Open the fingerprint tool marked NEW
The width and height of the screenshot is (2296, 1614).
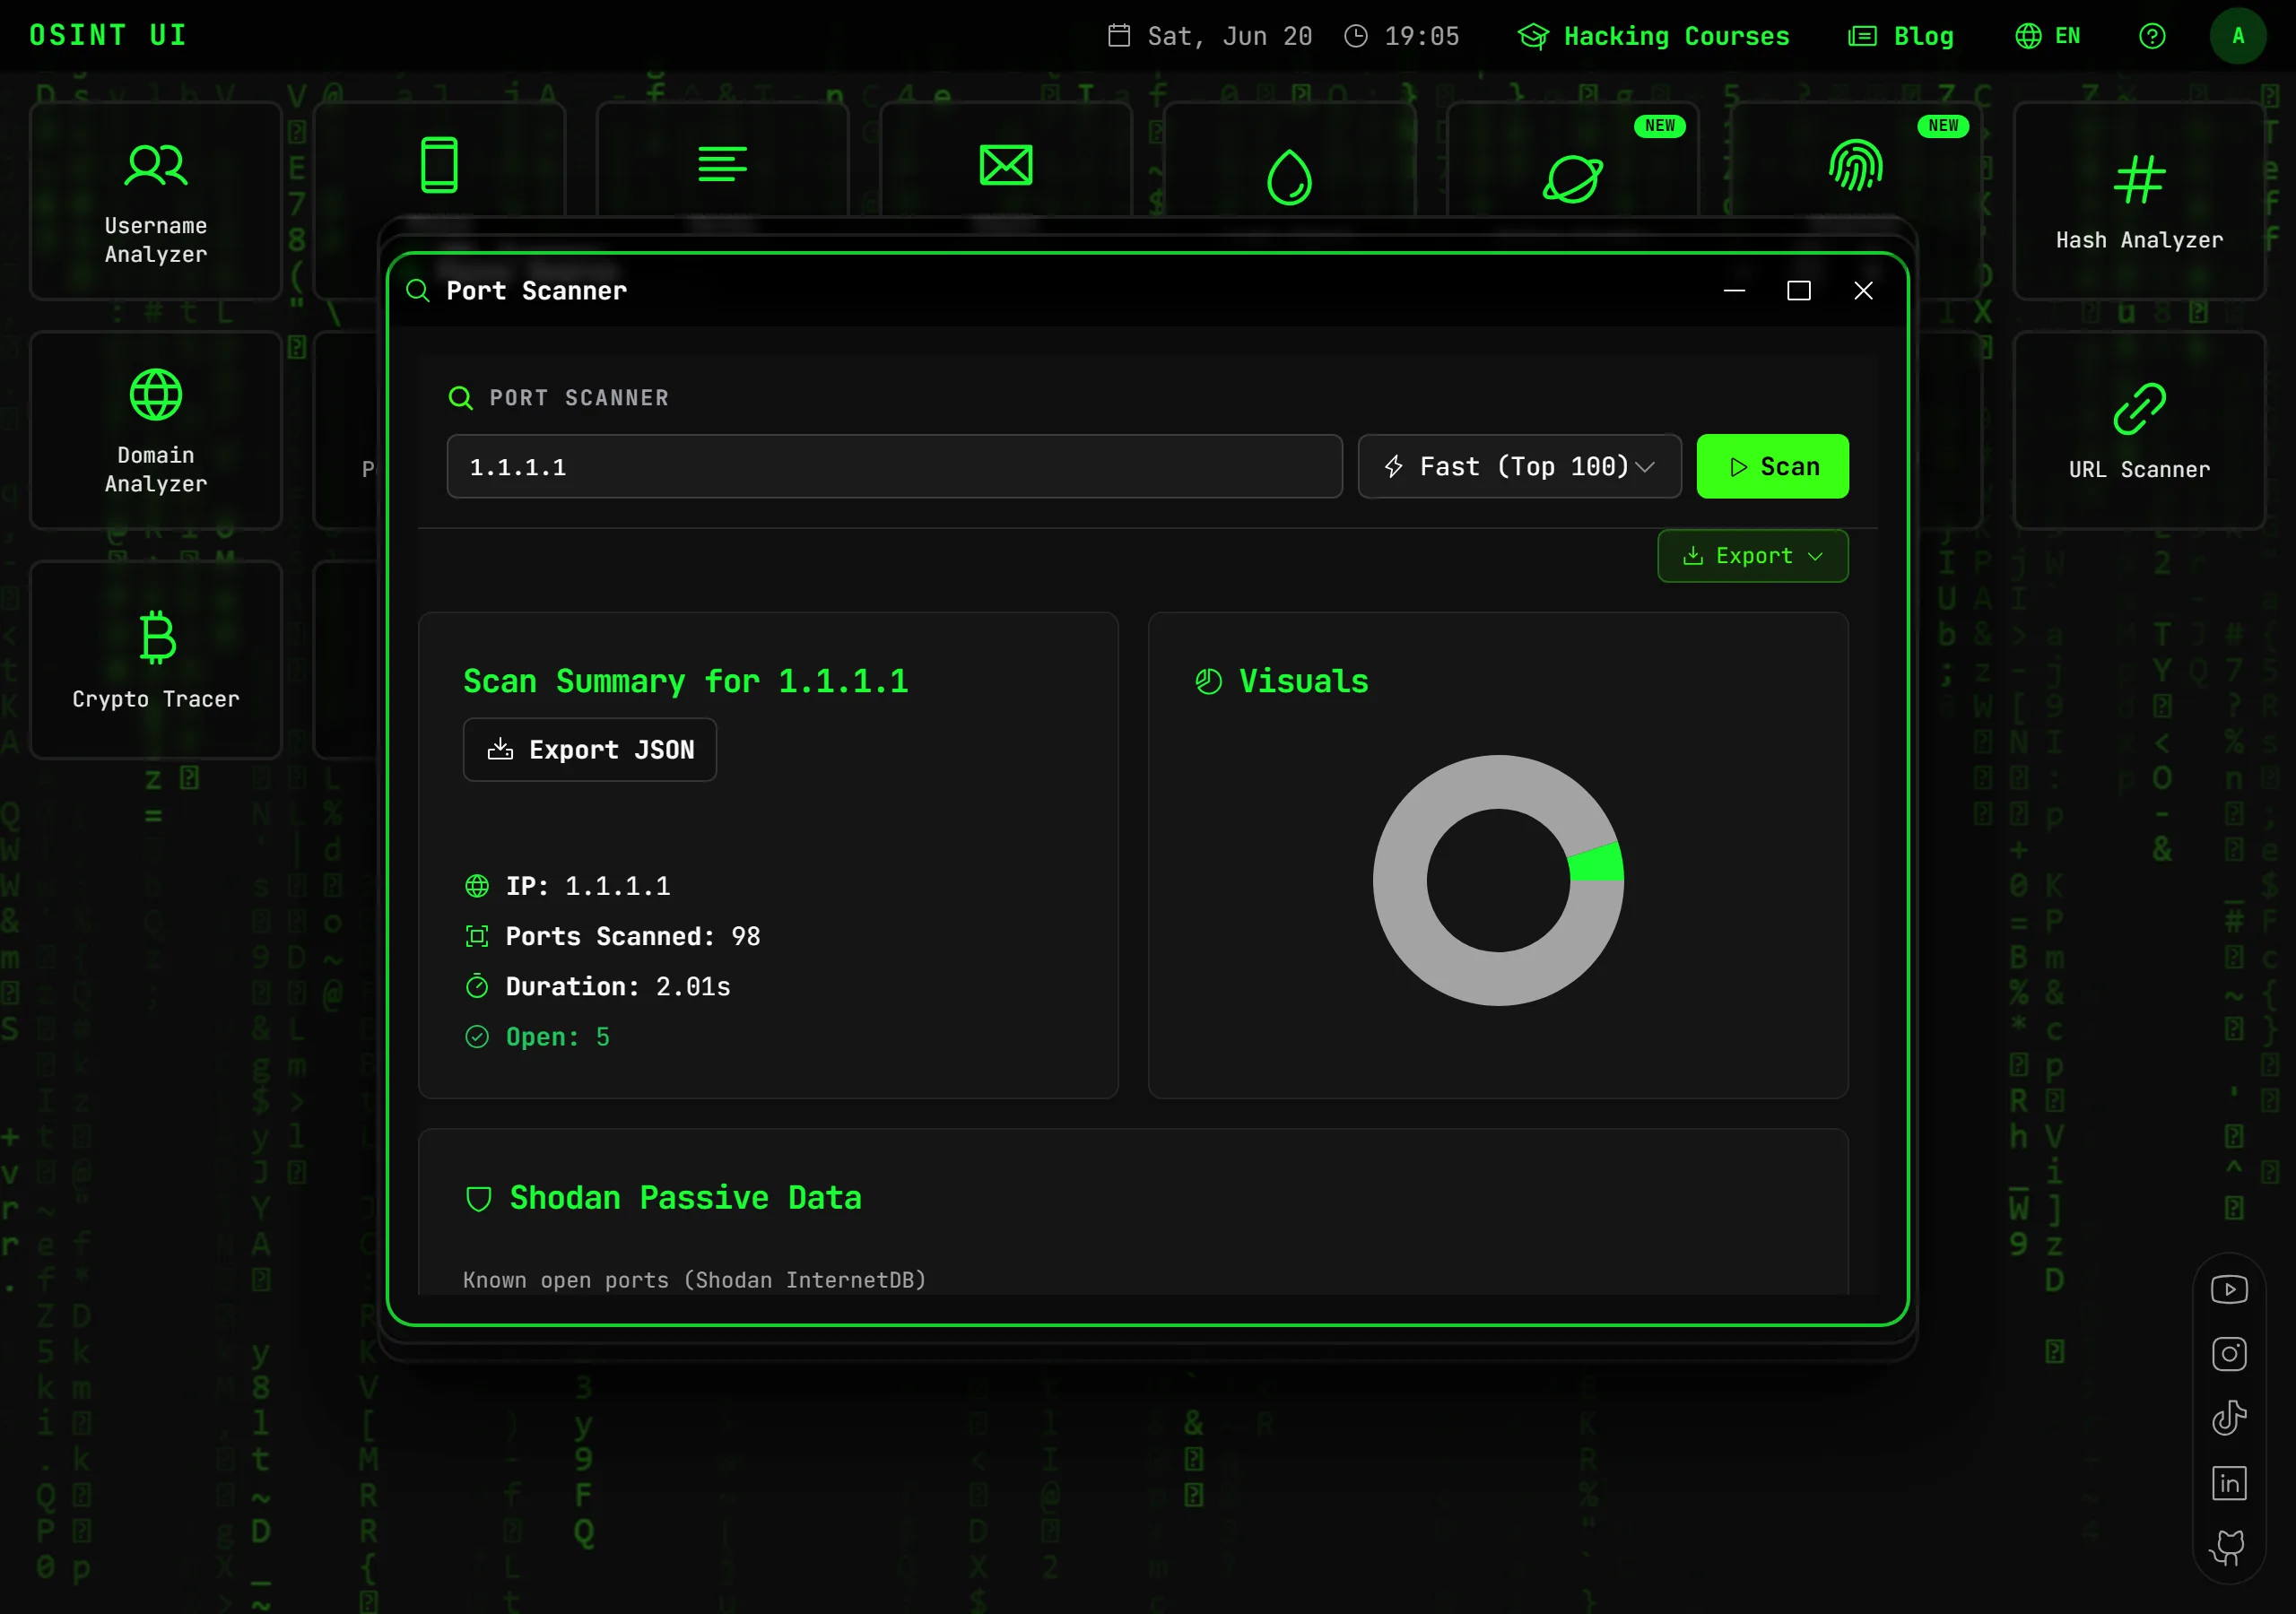(1856, 165)
